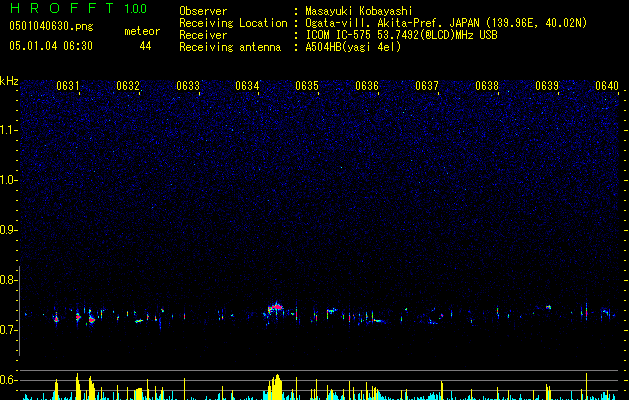
Task: Click the meteor label
Action: click(x=142, y=31)
